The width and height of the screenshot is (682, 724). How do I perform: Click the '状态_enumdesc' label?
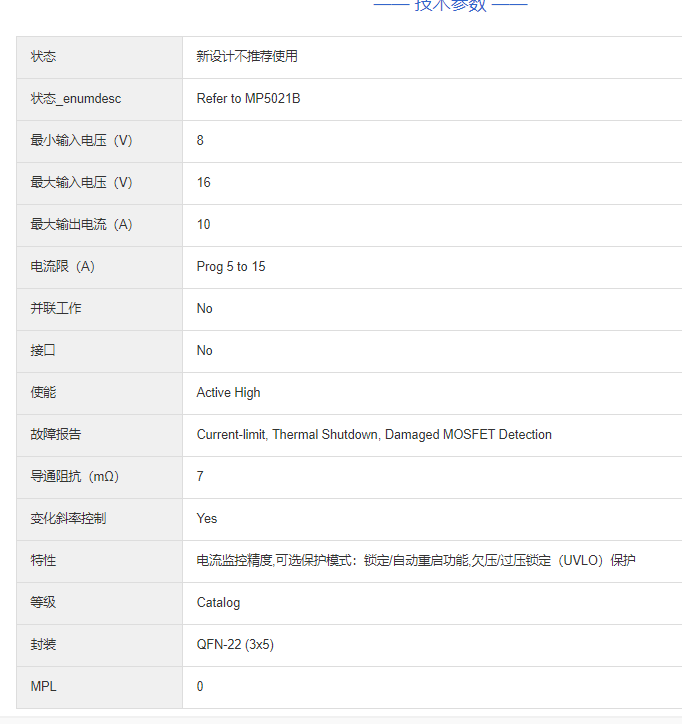click(x=76, y=98)
